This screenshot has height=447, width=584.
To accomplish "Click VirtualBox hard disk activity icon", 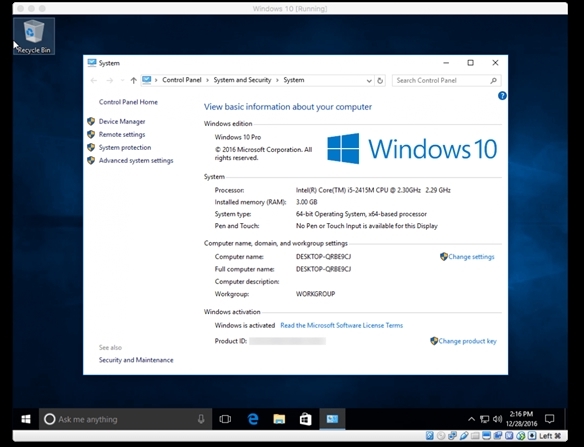I will click(429, 435).
